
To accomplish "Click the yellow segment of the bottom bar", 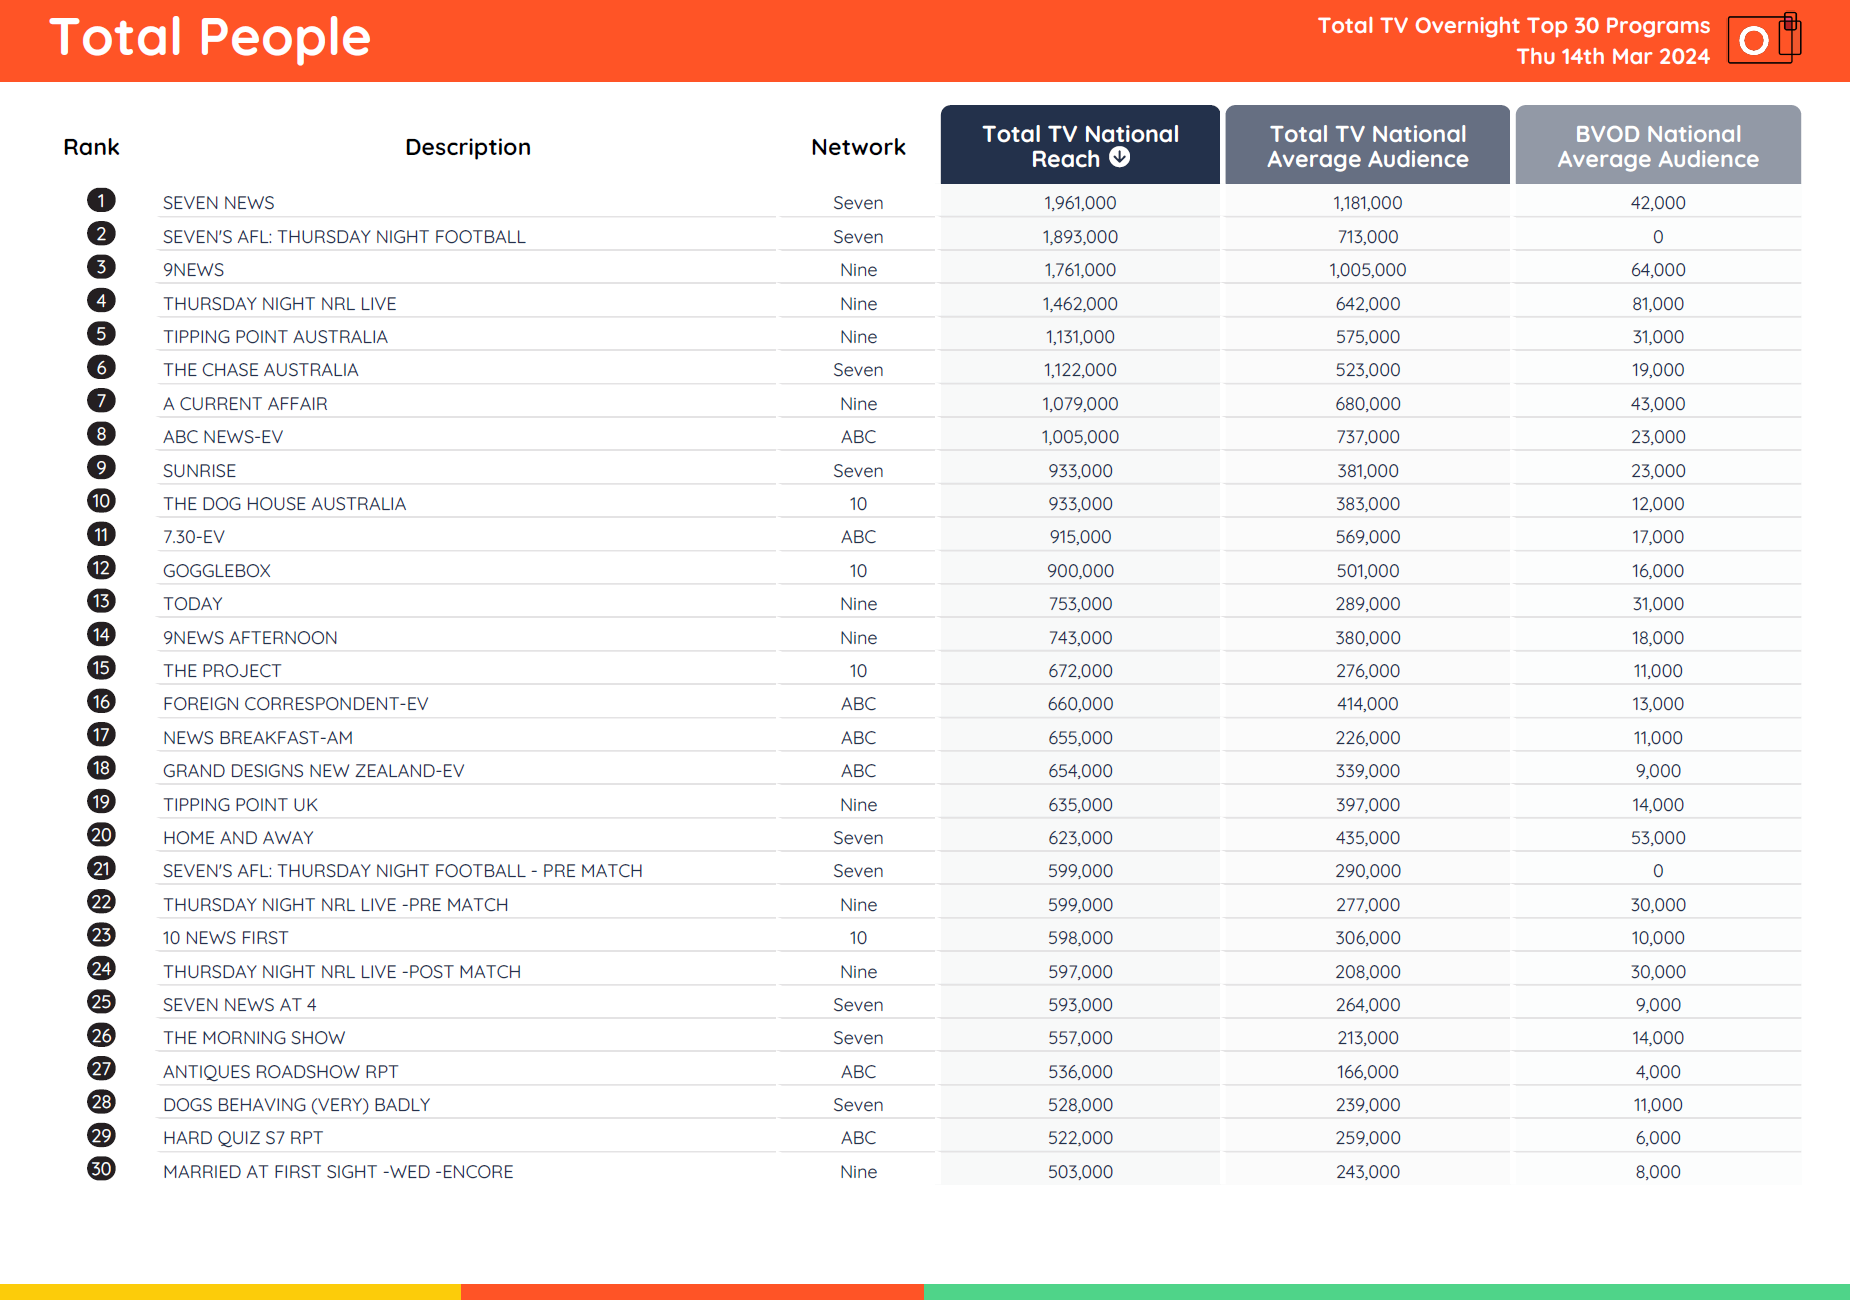I will click(x=230, y=1292).
